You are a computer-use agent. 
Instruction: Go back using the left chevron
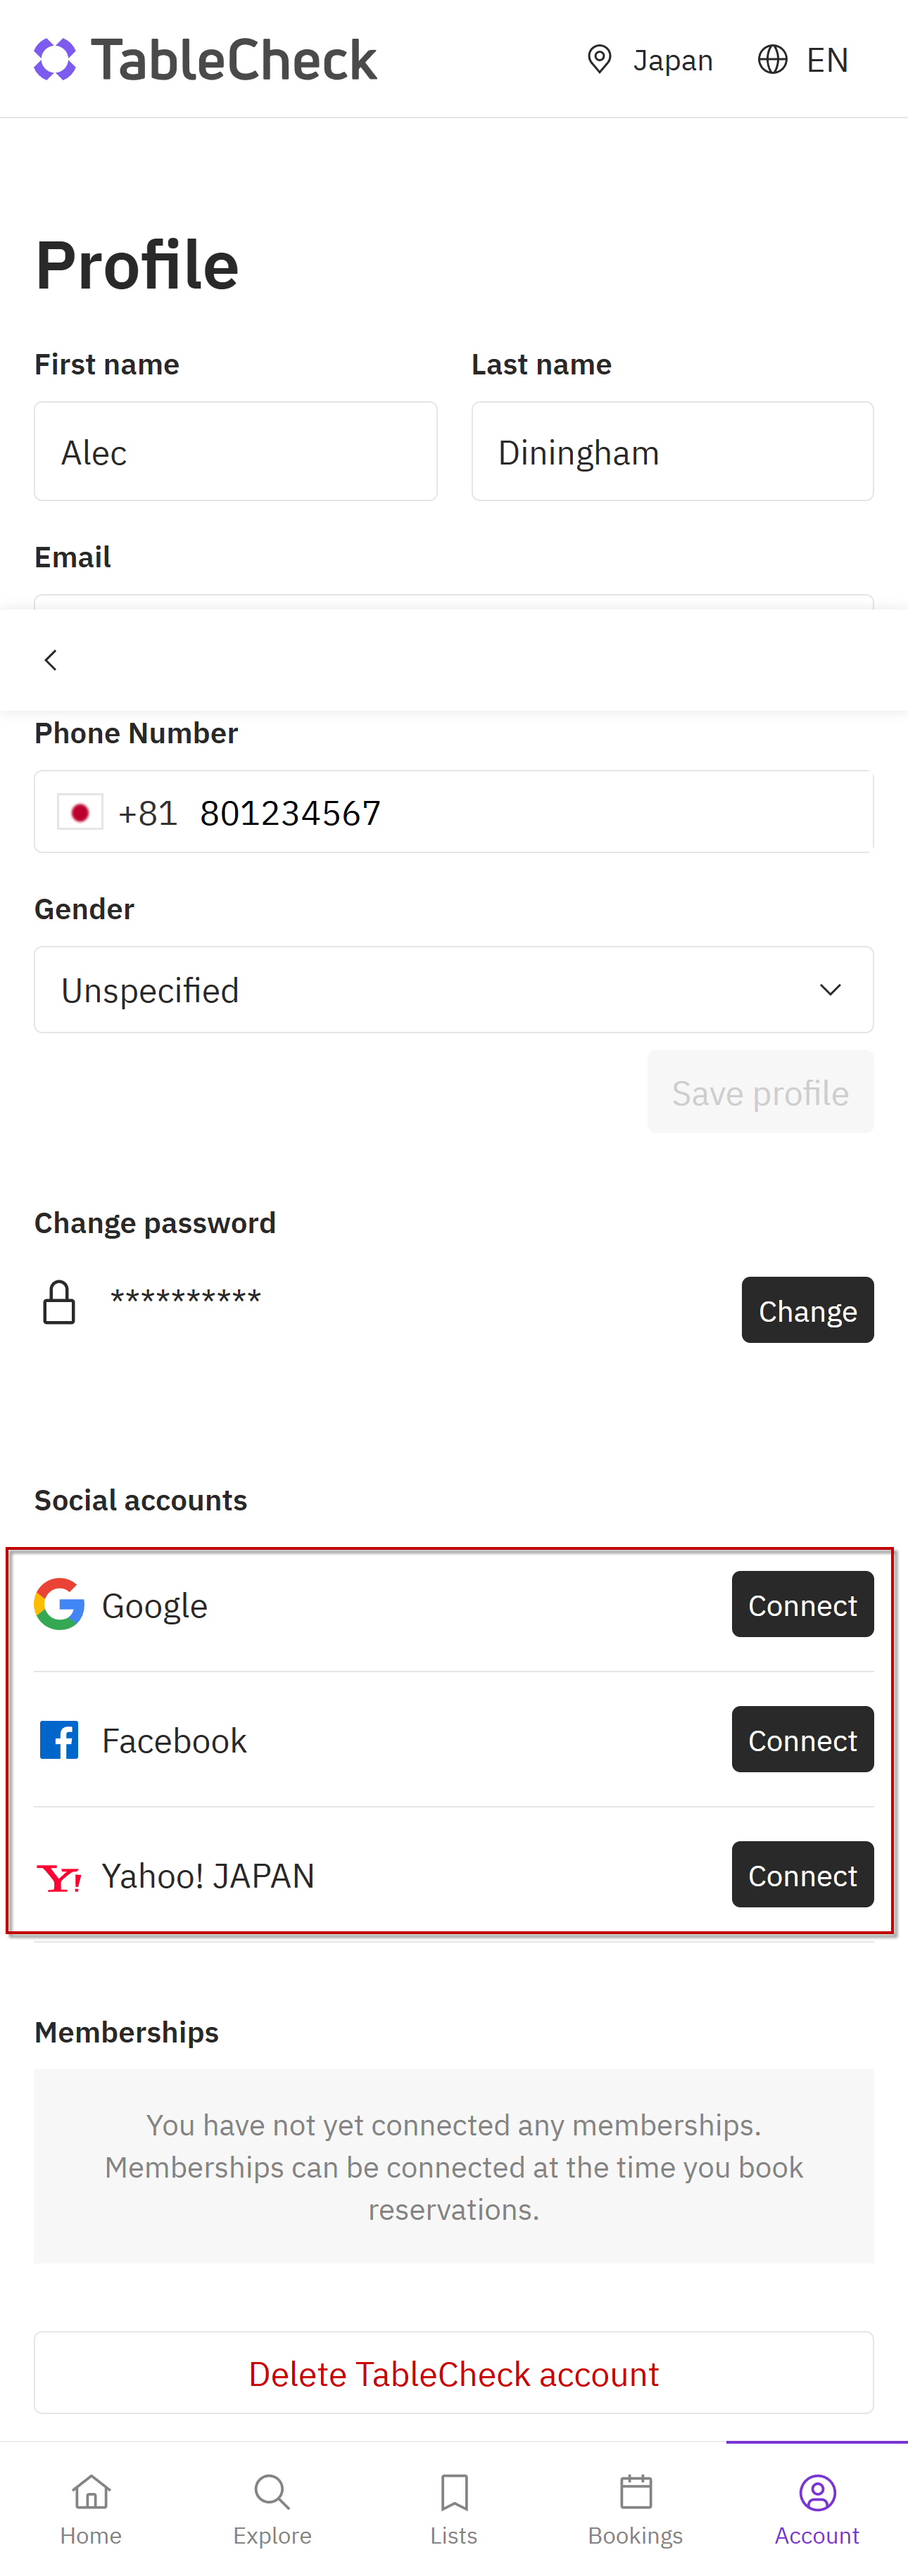[x=51, y=660]
